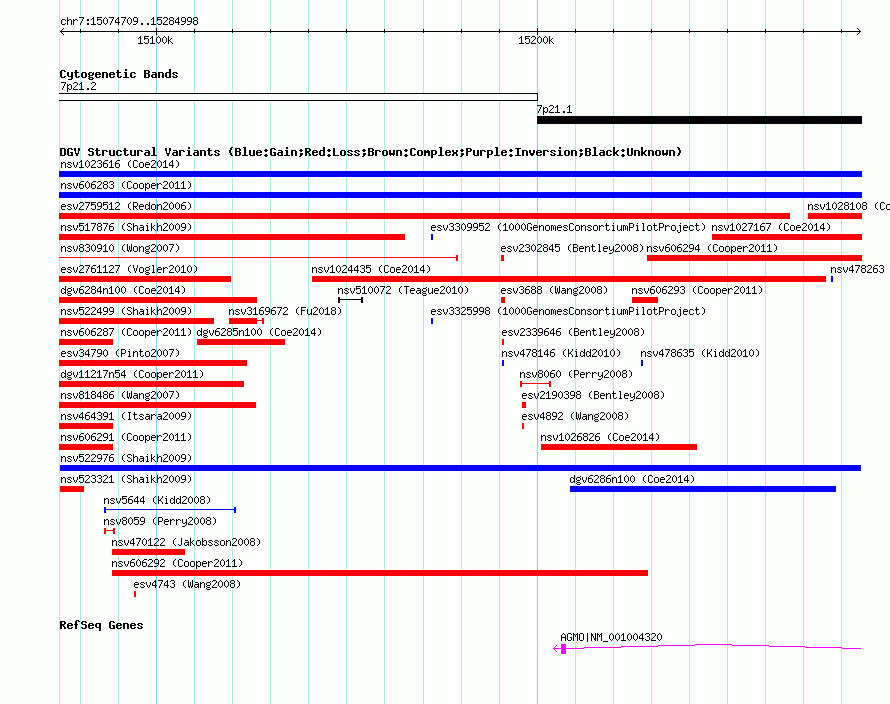Open the esv2759512 (Redon2006) variant

tap(126, 207)
